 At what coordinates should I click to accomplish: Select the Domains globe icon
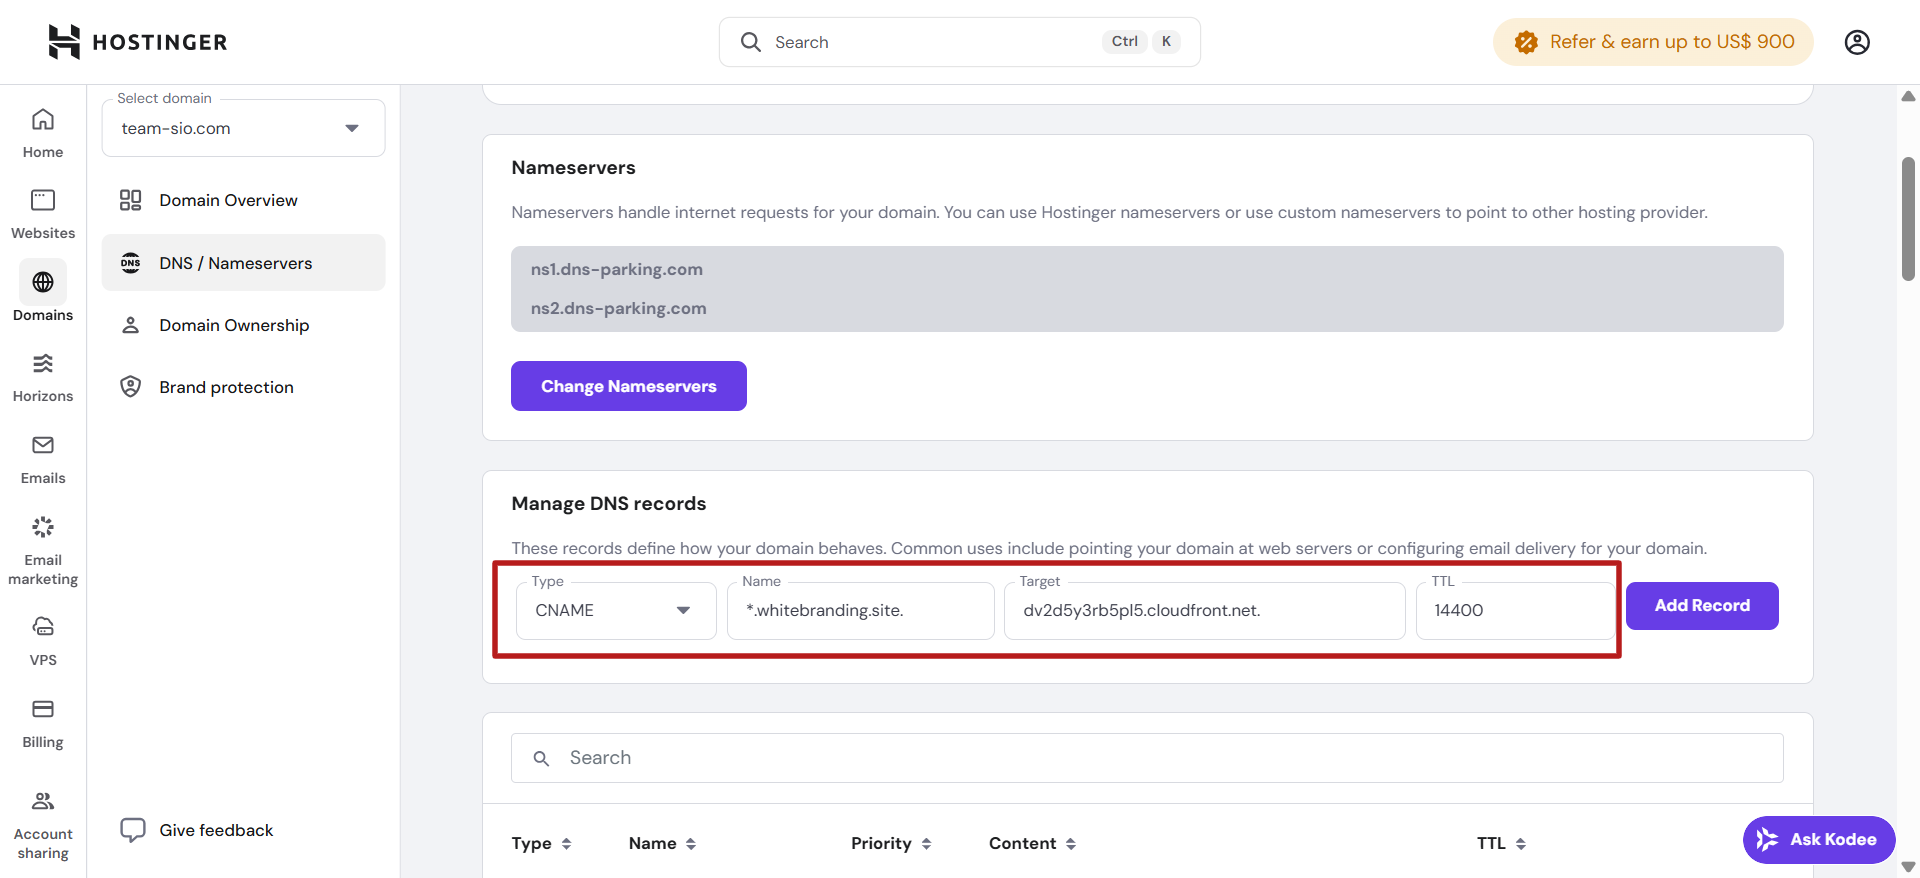pyautogui.click(x=43, y=282)
